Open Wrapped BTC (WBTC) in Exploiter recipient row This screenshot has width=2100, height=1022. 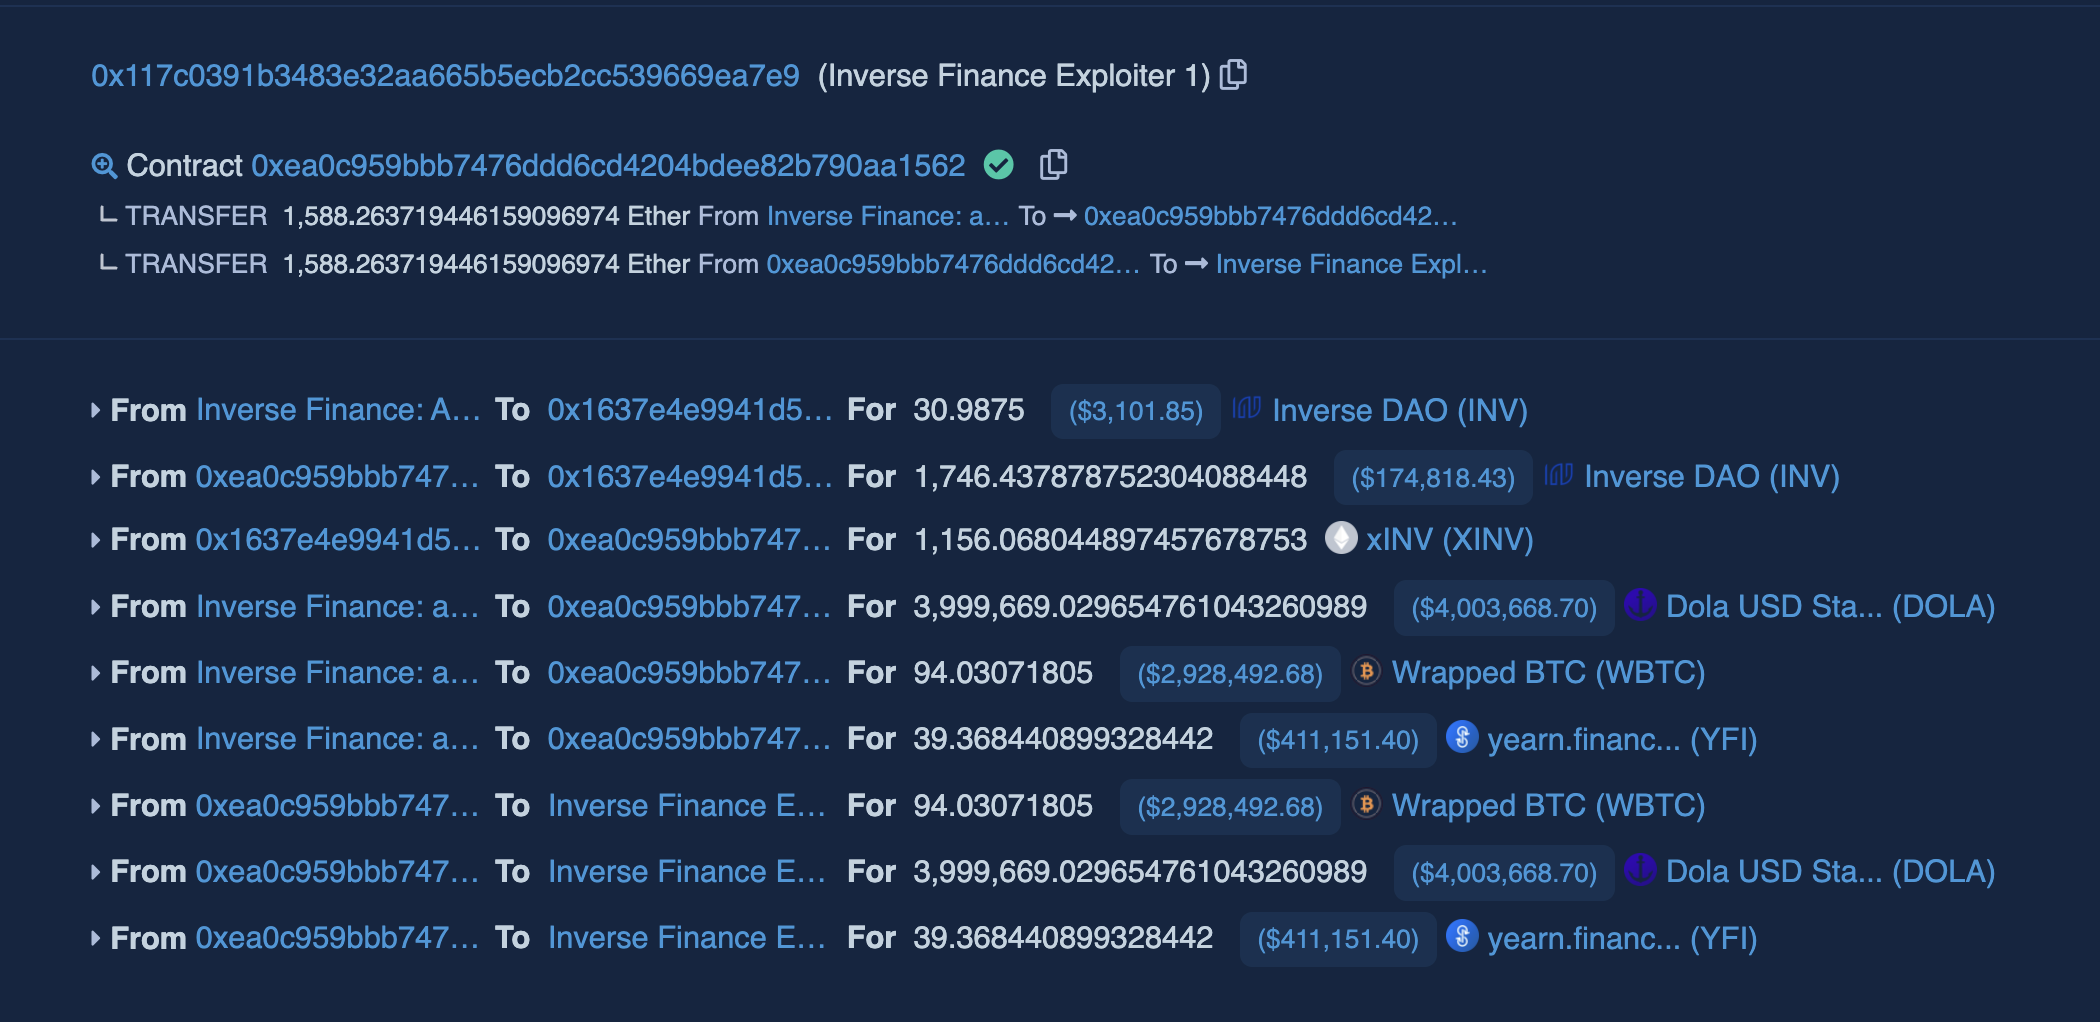1548,806
